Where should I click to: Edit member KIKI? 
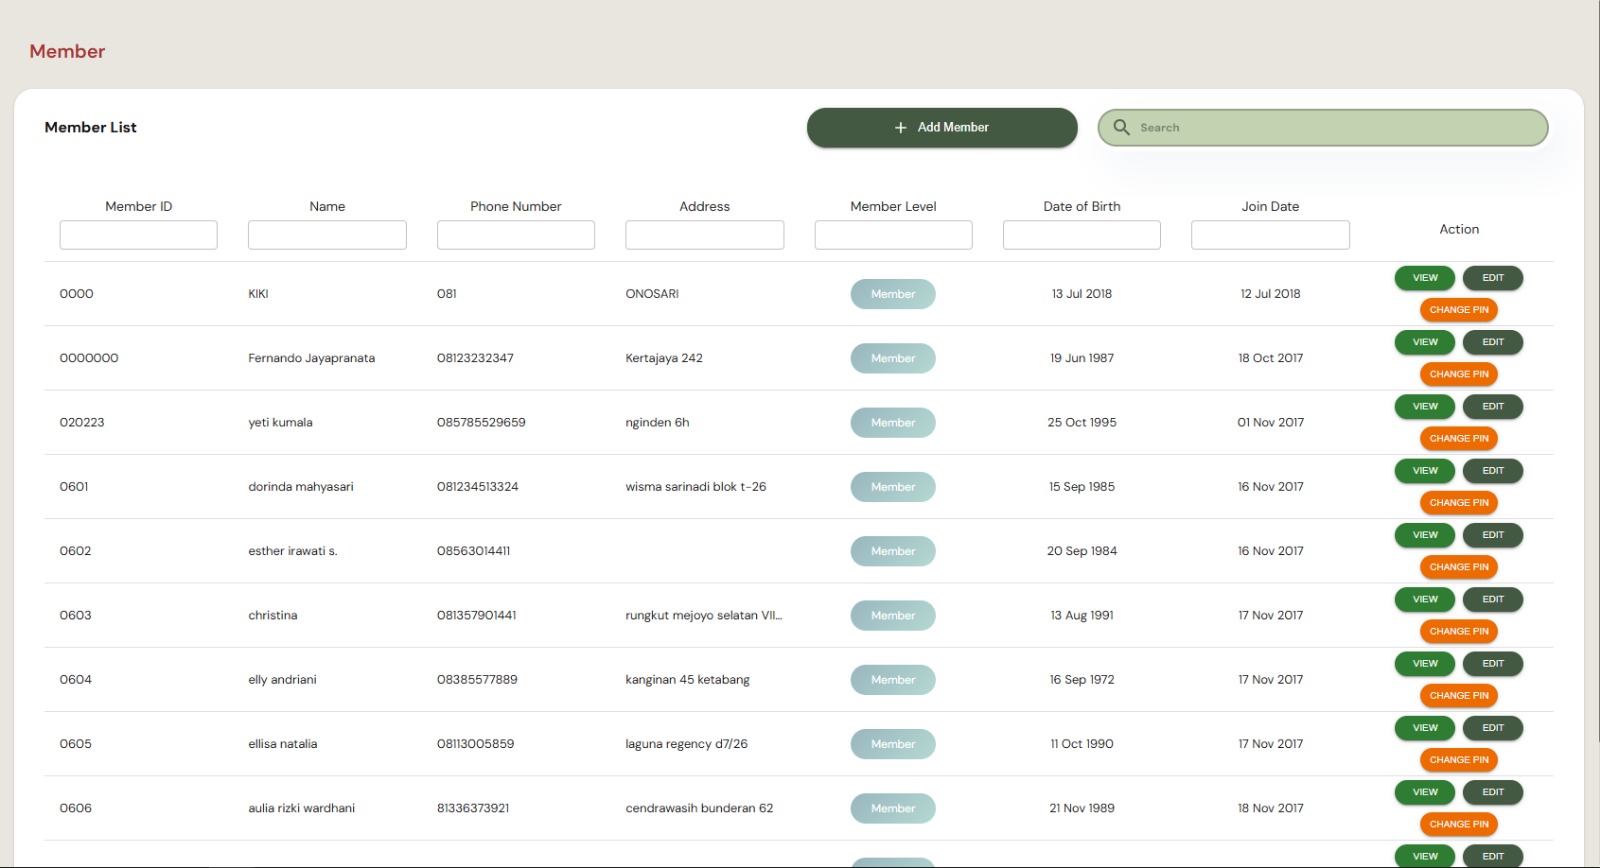click(x=1493, y=278)
